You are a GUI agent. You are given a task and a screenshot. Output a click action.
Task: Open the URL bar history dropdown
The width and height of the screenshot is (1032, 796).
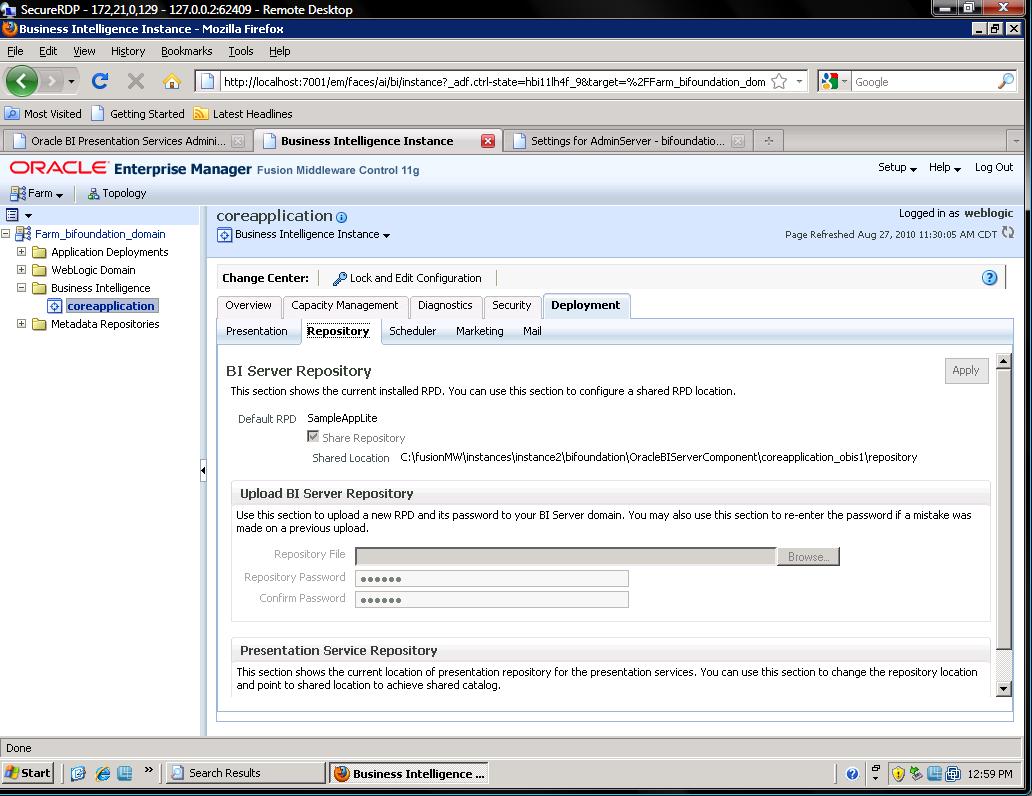click(799, 82)
